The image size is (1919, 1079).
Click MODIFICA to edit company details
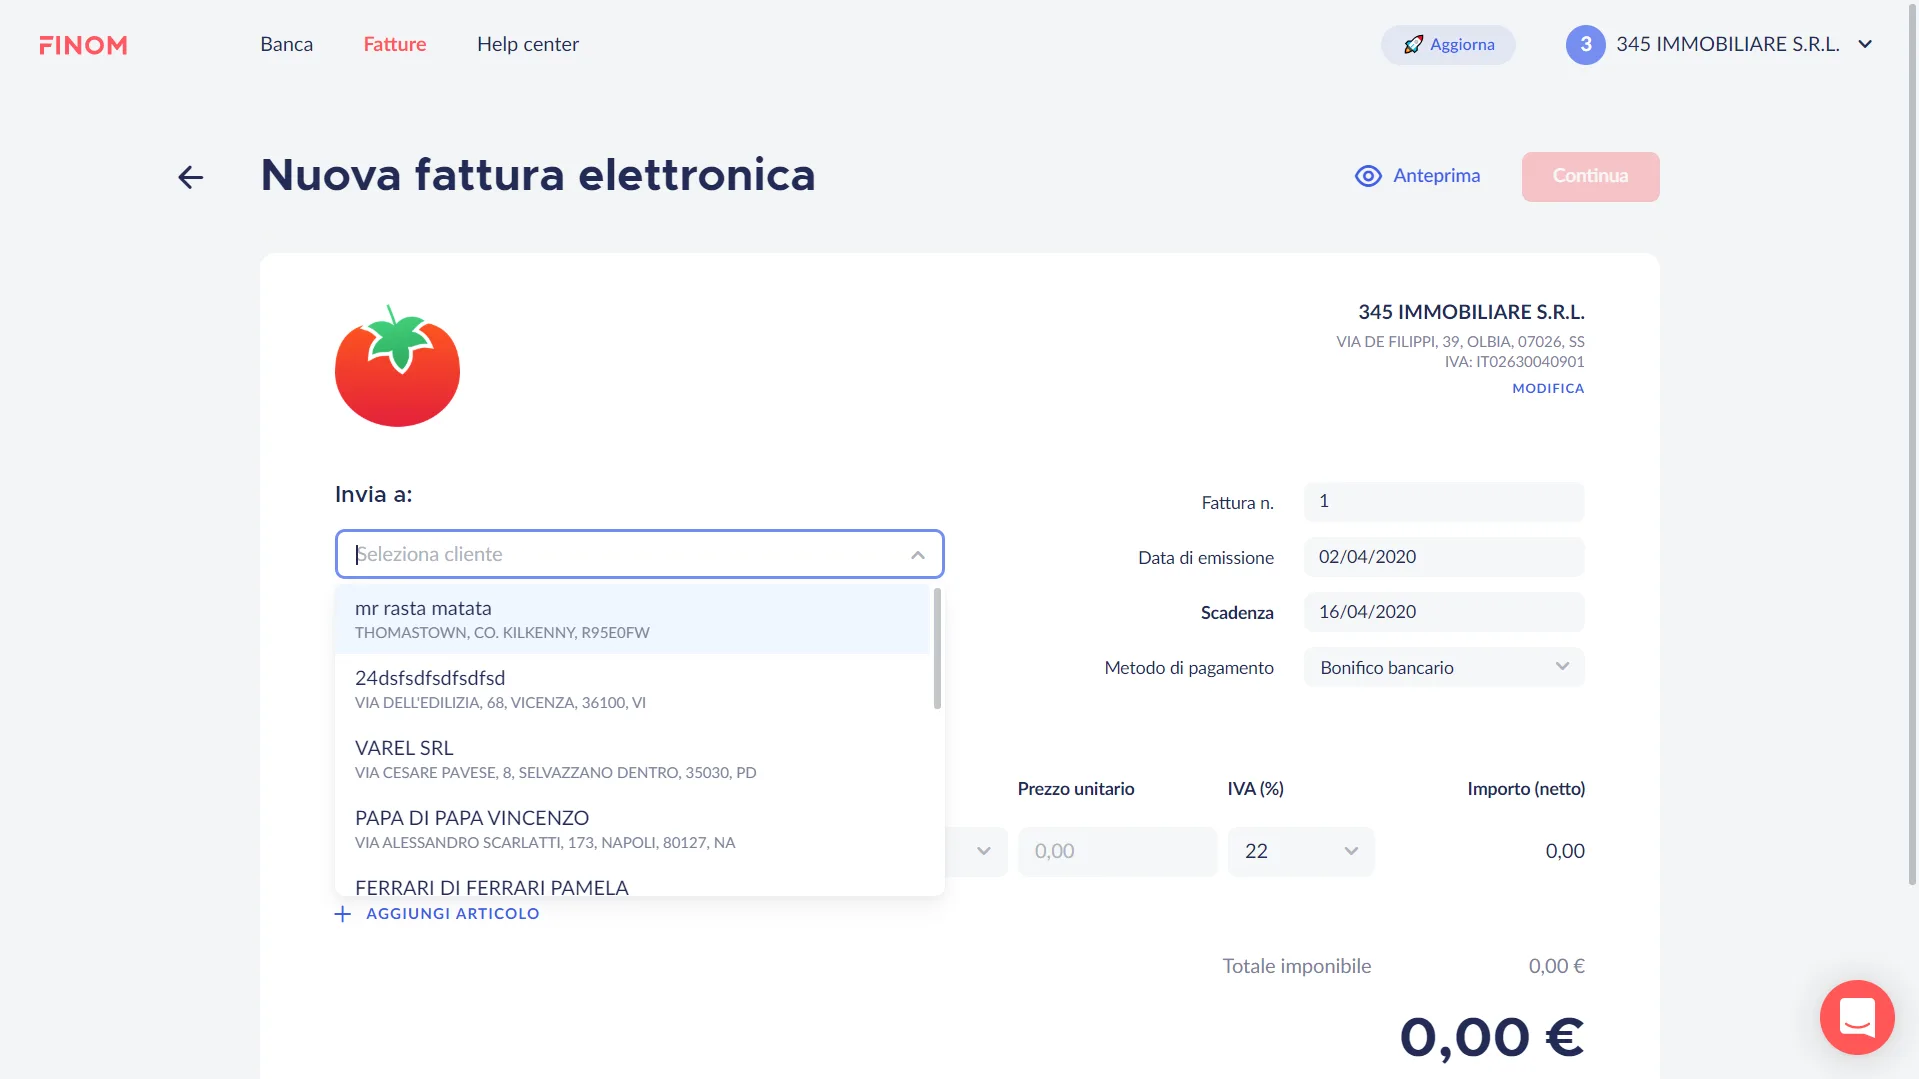[1548, 388]
